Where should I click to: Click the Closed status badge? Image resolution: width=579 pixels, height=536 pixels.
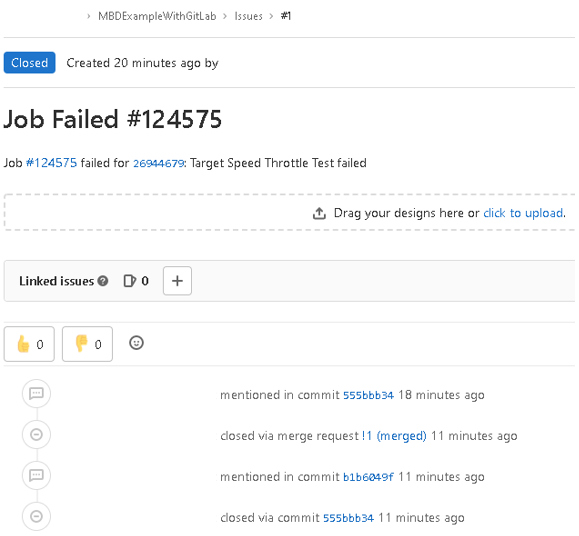30,63
